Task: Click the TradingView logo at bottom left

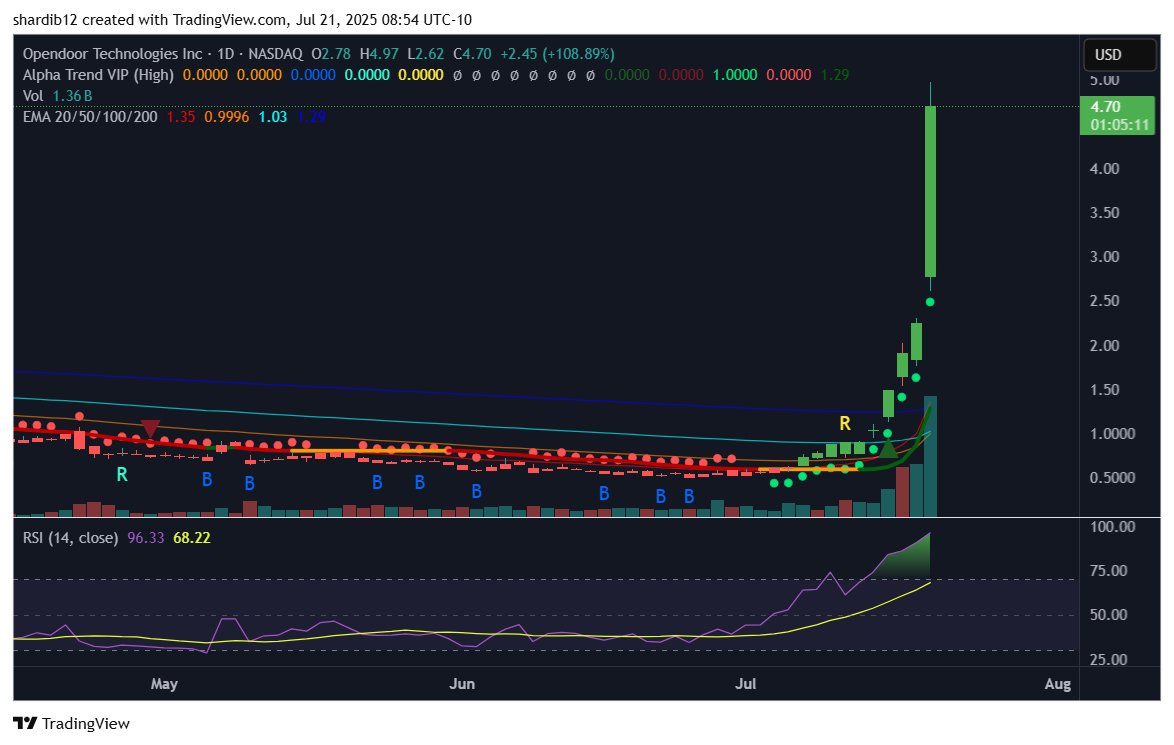Action: point(72,723)
